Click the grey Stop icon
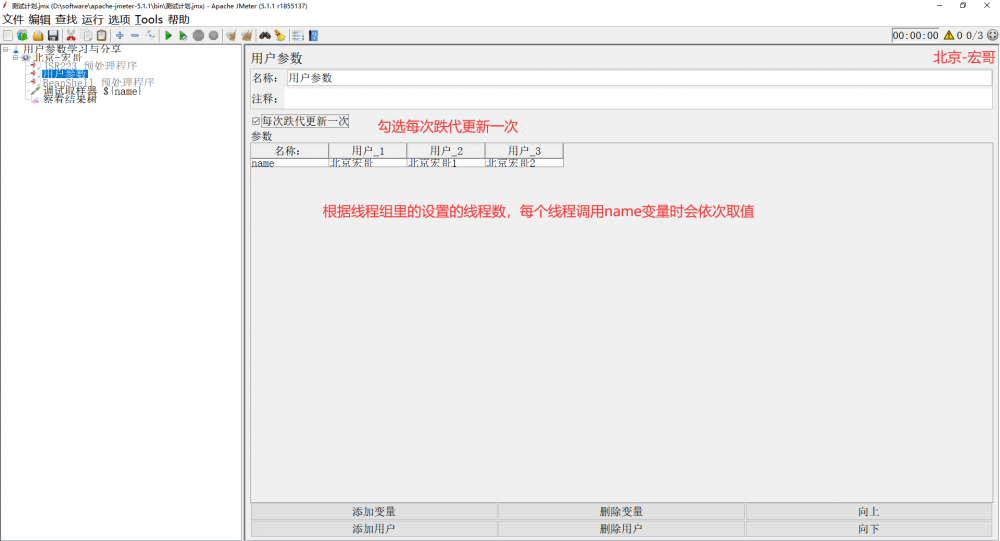The width and height of the screenshot is (1000, 541). [x=198, y=36]
